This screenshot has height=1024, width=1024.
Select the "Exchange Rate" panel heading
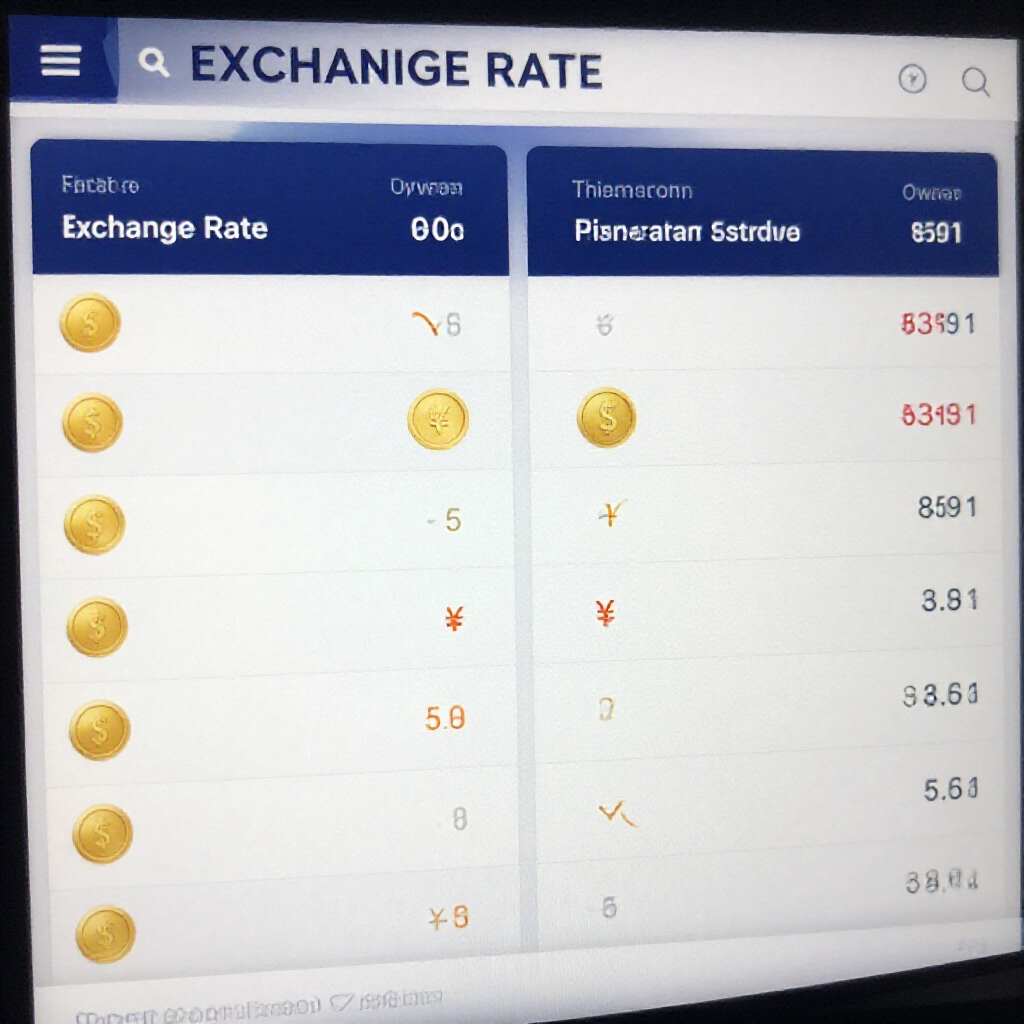[x=165, y=228]
